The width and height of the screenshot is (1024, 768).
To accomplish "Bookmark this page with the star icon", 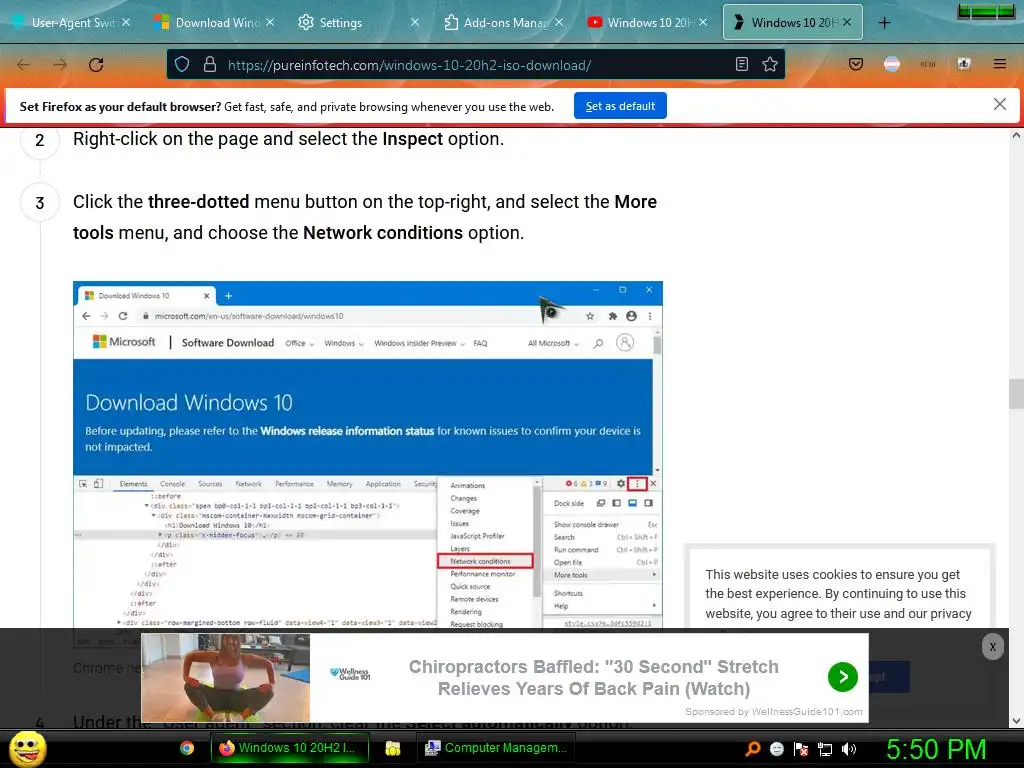I will click(770, 64).
